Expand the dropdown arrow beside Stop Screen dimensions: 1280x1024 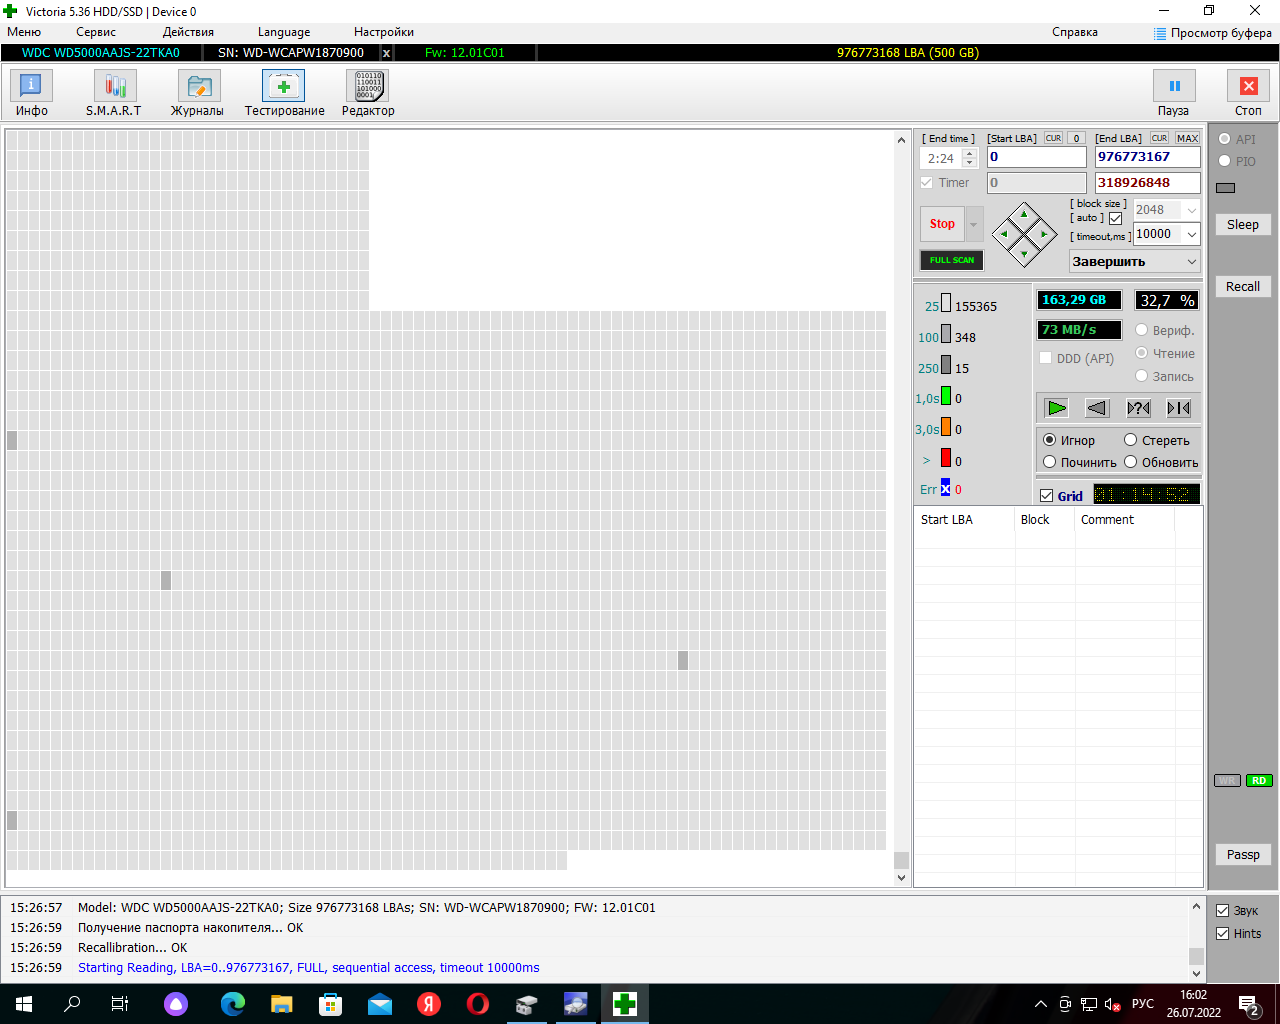click(x=974, y=224)
